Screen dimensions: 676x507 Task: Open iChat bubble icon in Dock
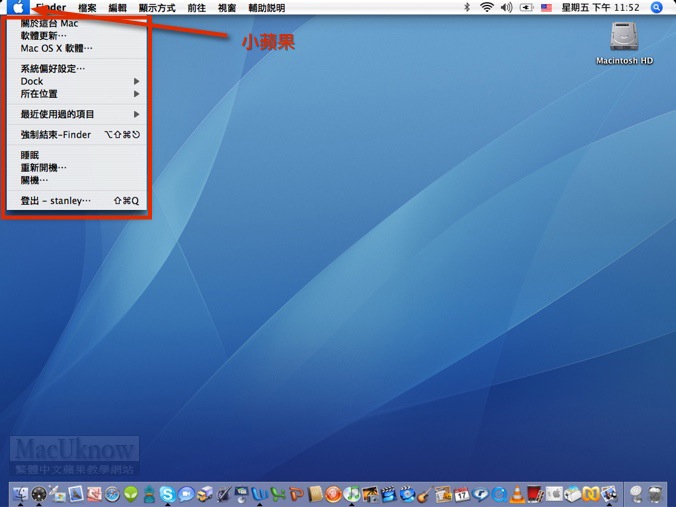click(186, 494)
